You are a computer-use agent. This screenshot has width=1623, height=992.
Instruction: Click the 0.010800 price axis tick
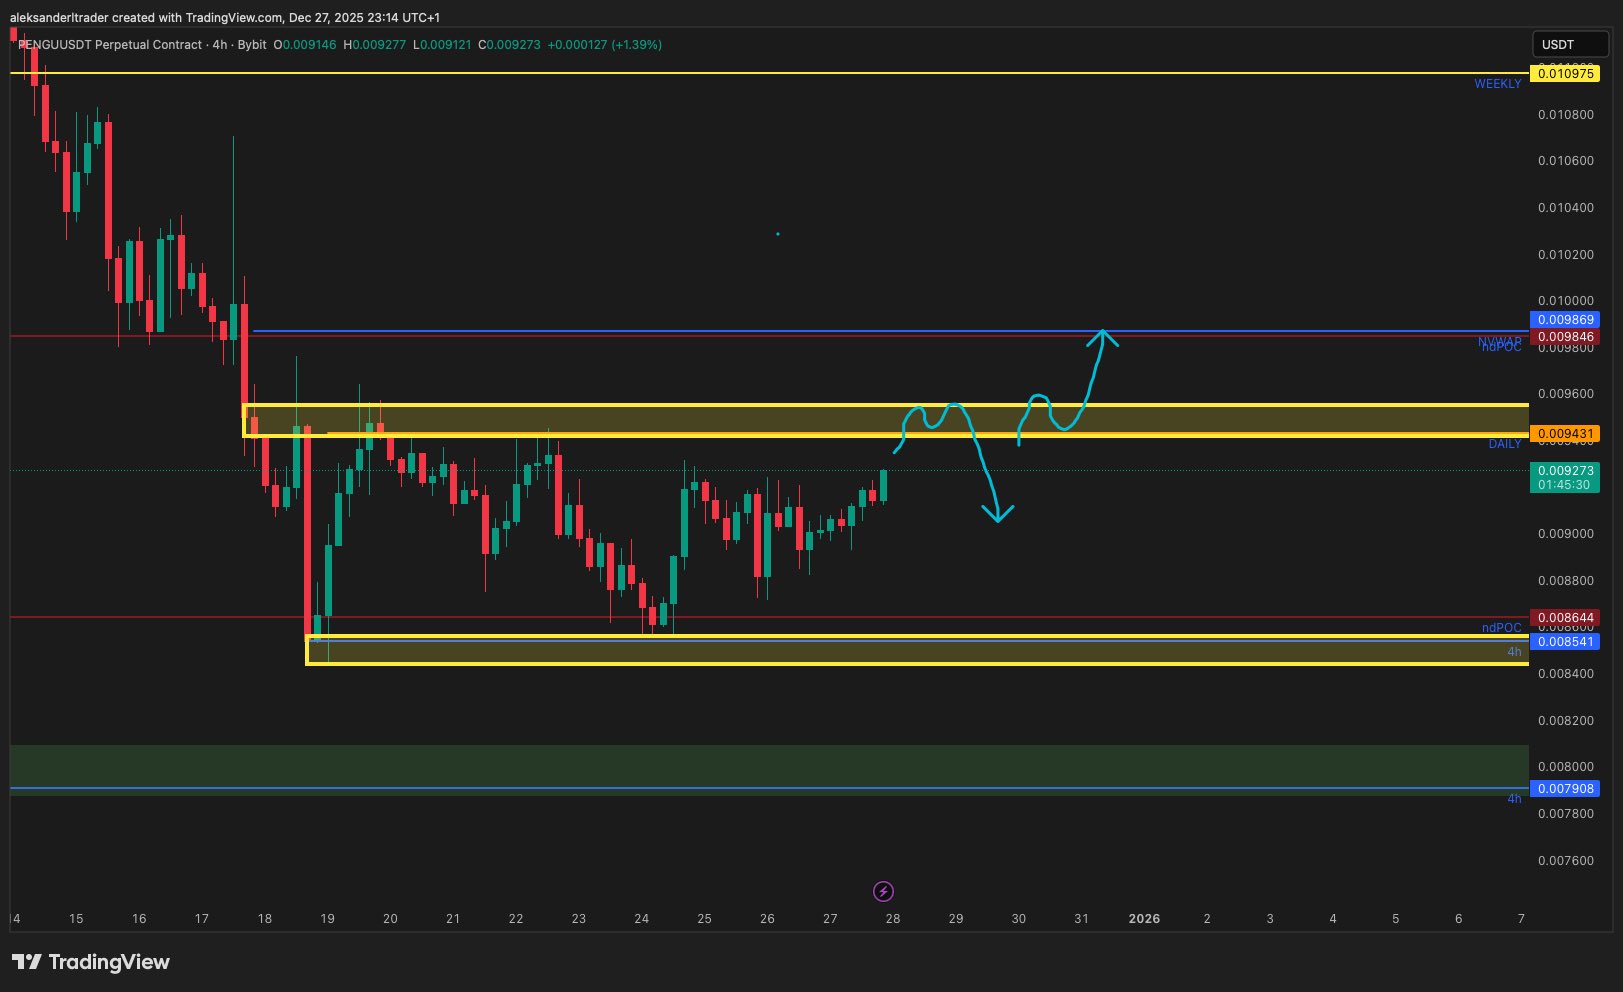click(1566, 115)
